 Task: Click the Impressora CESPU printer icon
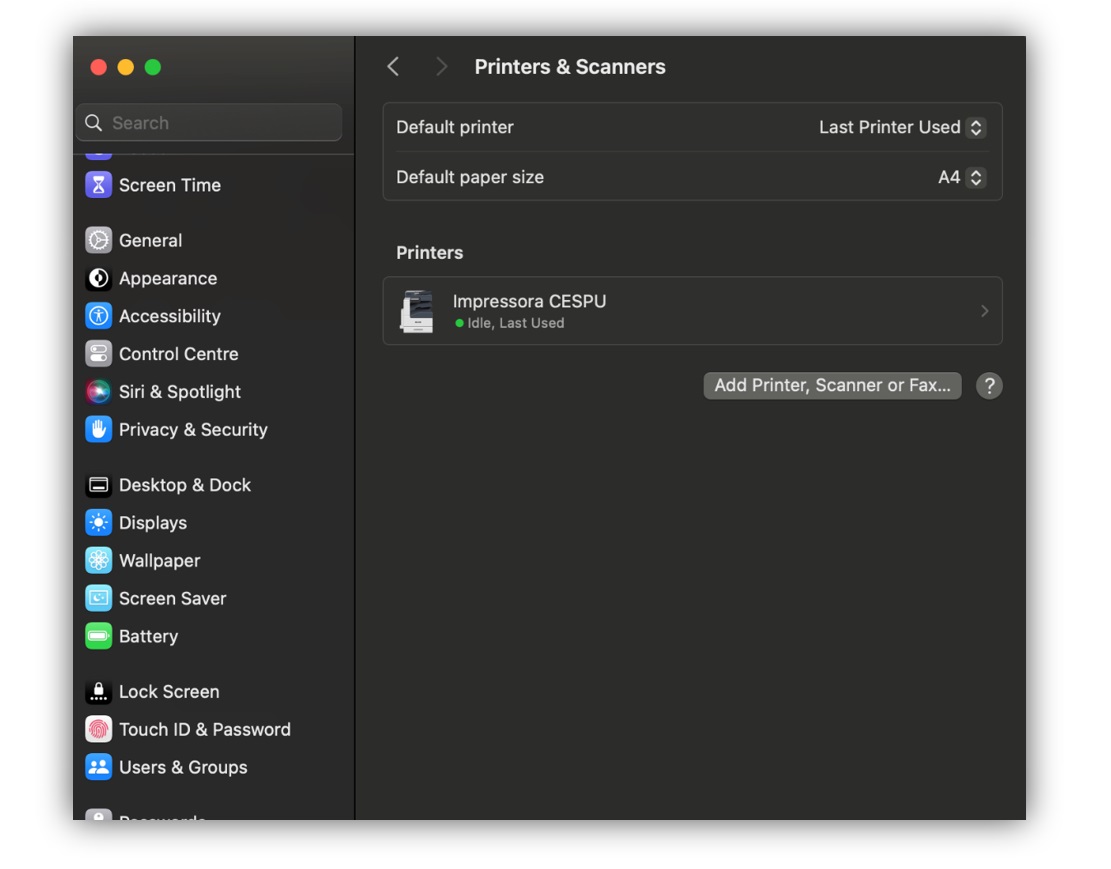click(x=417, y=311)
